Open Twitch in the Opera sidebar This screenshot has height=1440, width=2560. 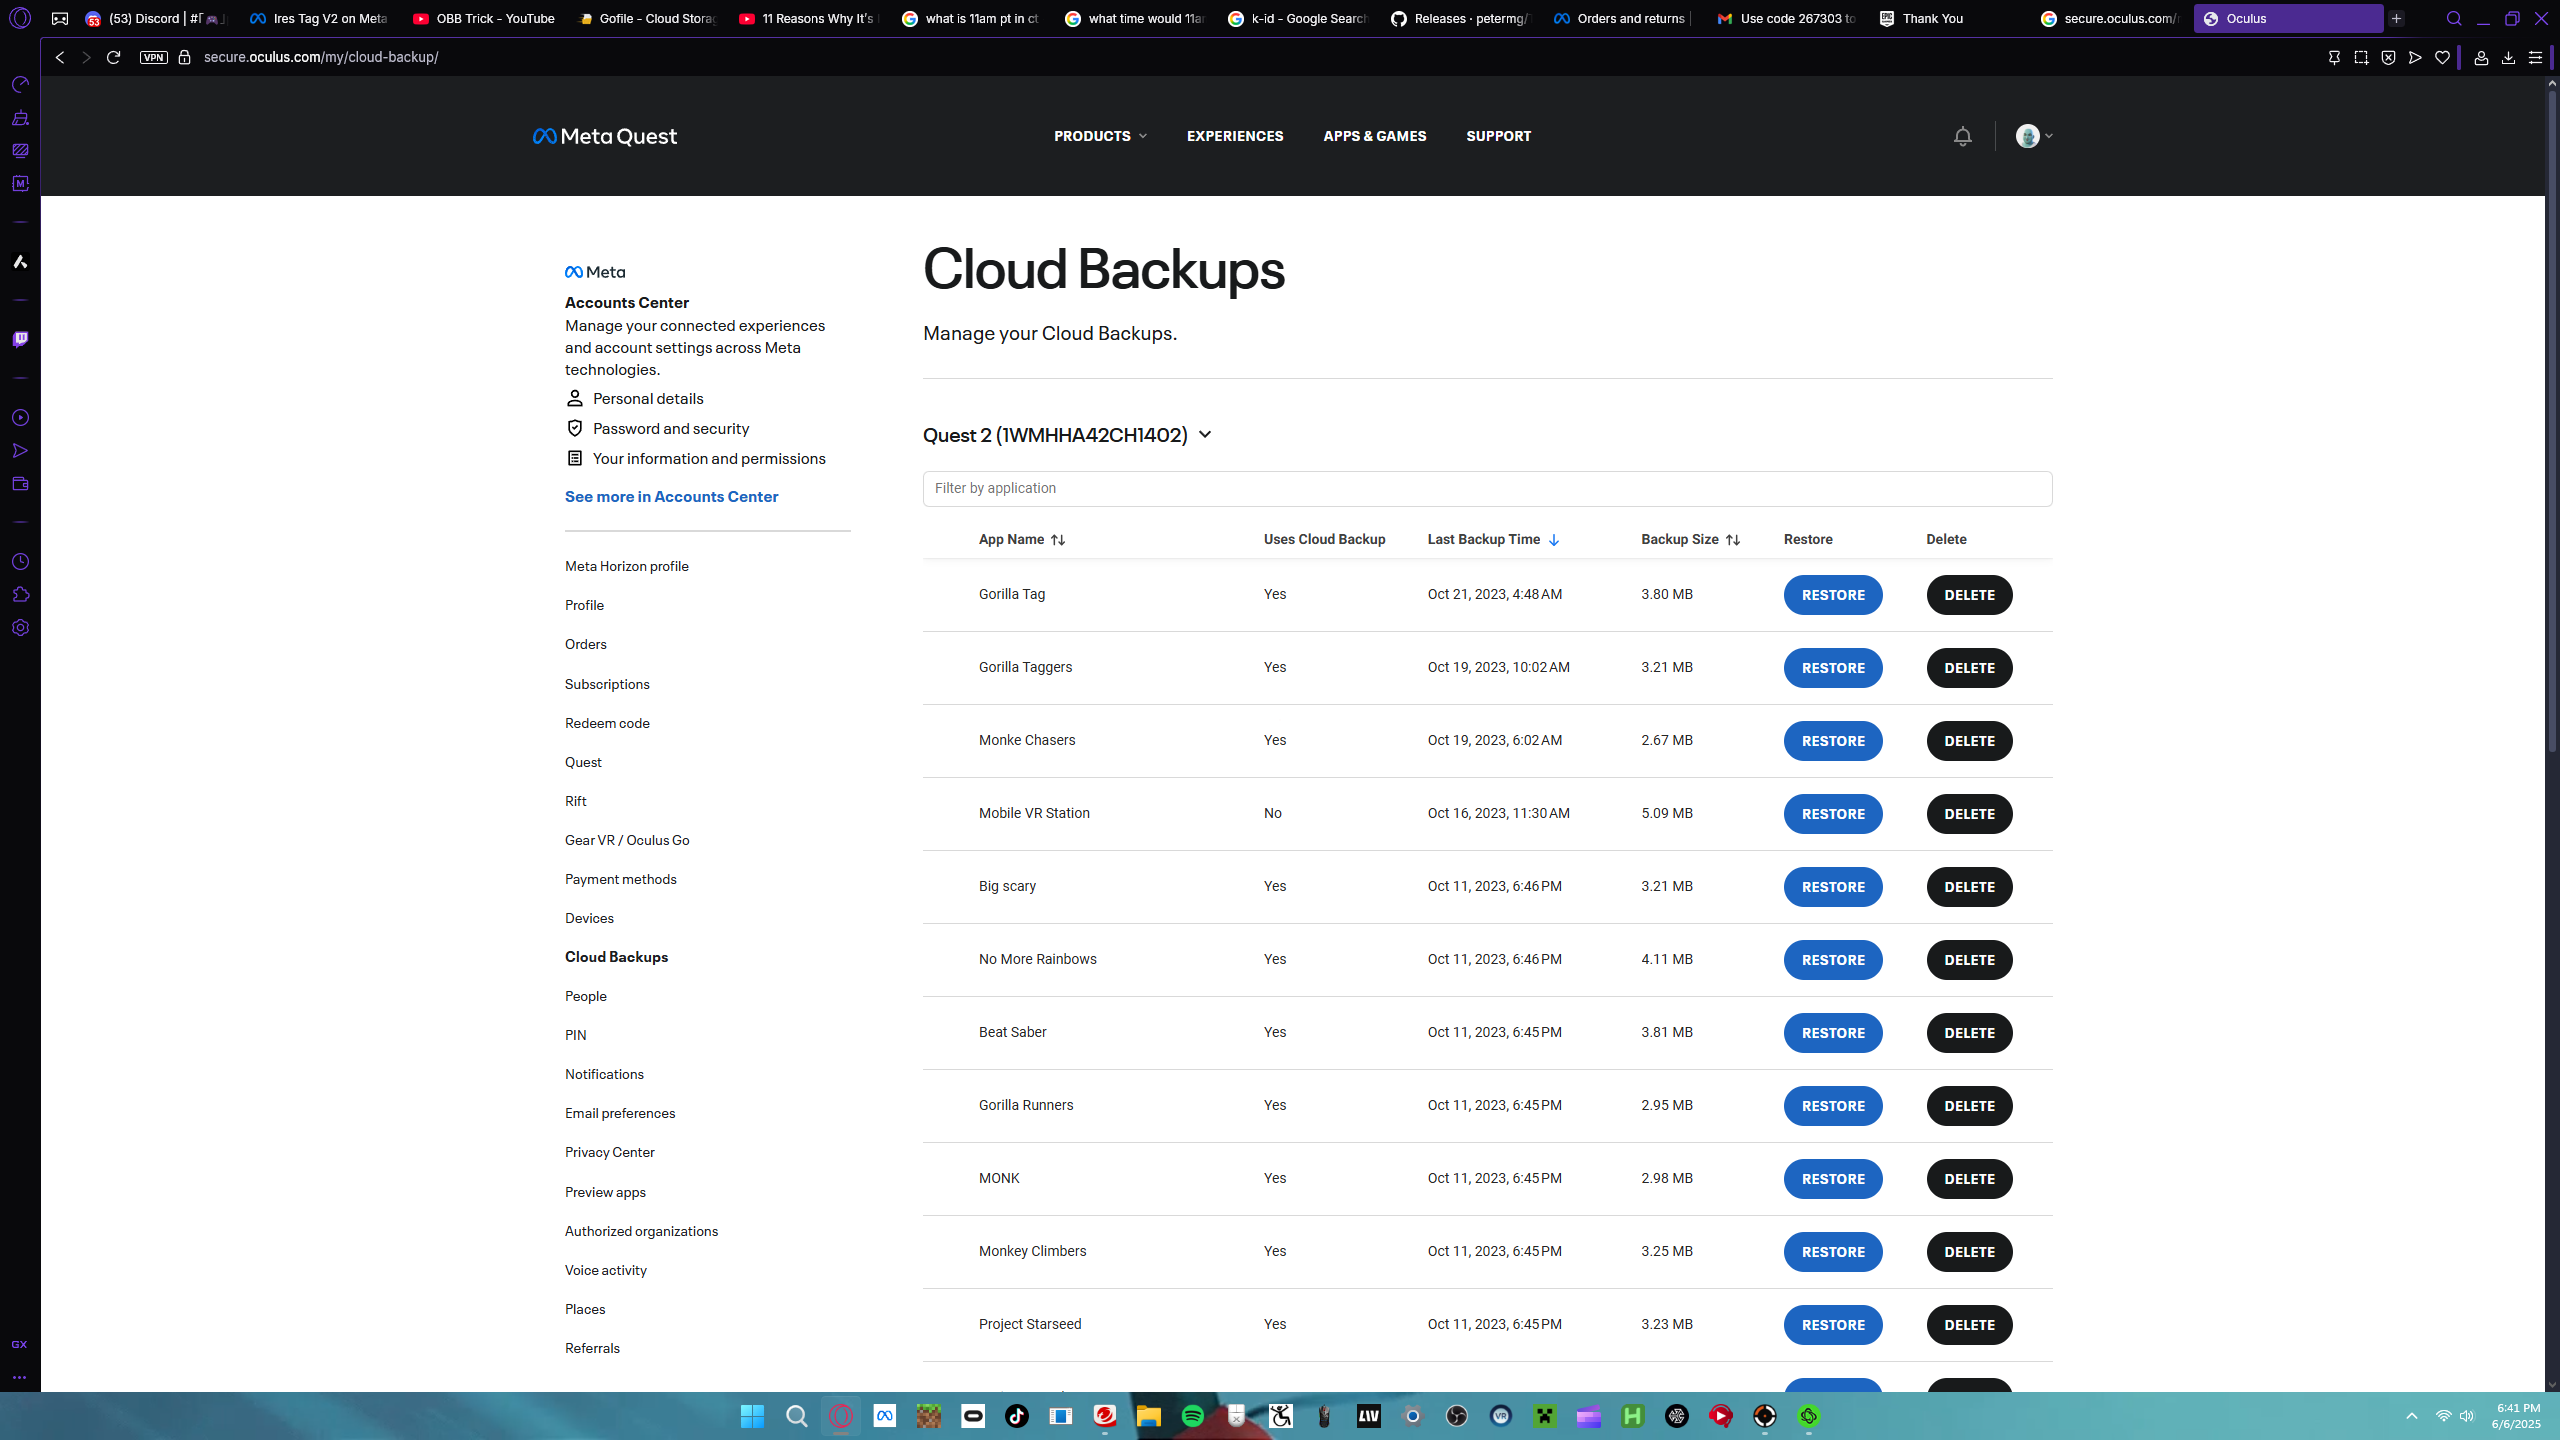(20, 340)
